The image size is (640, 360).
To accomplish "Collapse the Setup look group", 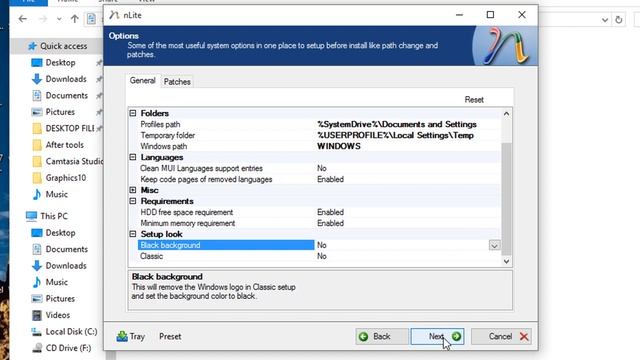I will [x=133, y=234].
